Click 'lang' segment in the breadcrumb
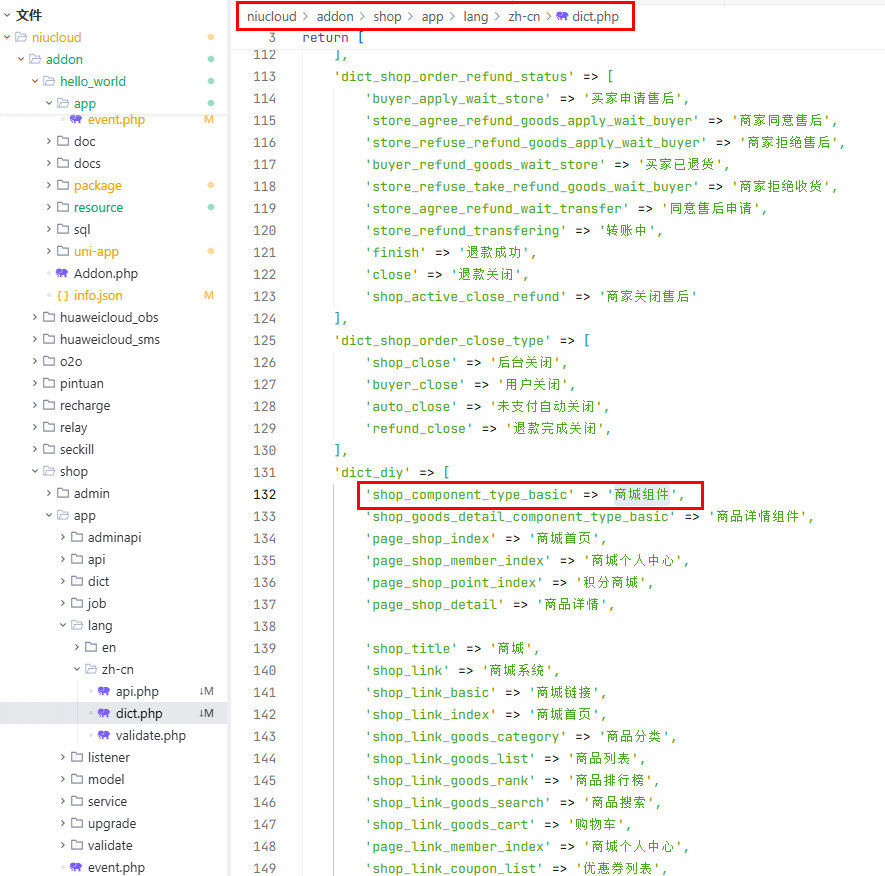The image size is (885, 876). point(475,17)
